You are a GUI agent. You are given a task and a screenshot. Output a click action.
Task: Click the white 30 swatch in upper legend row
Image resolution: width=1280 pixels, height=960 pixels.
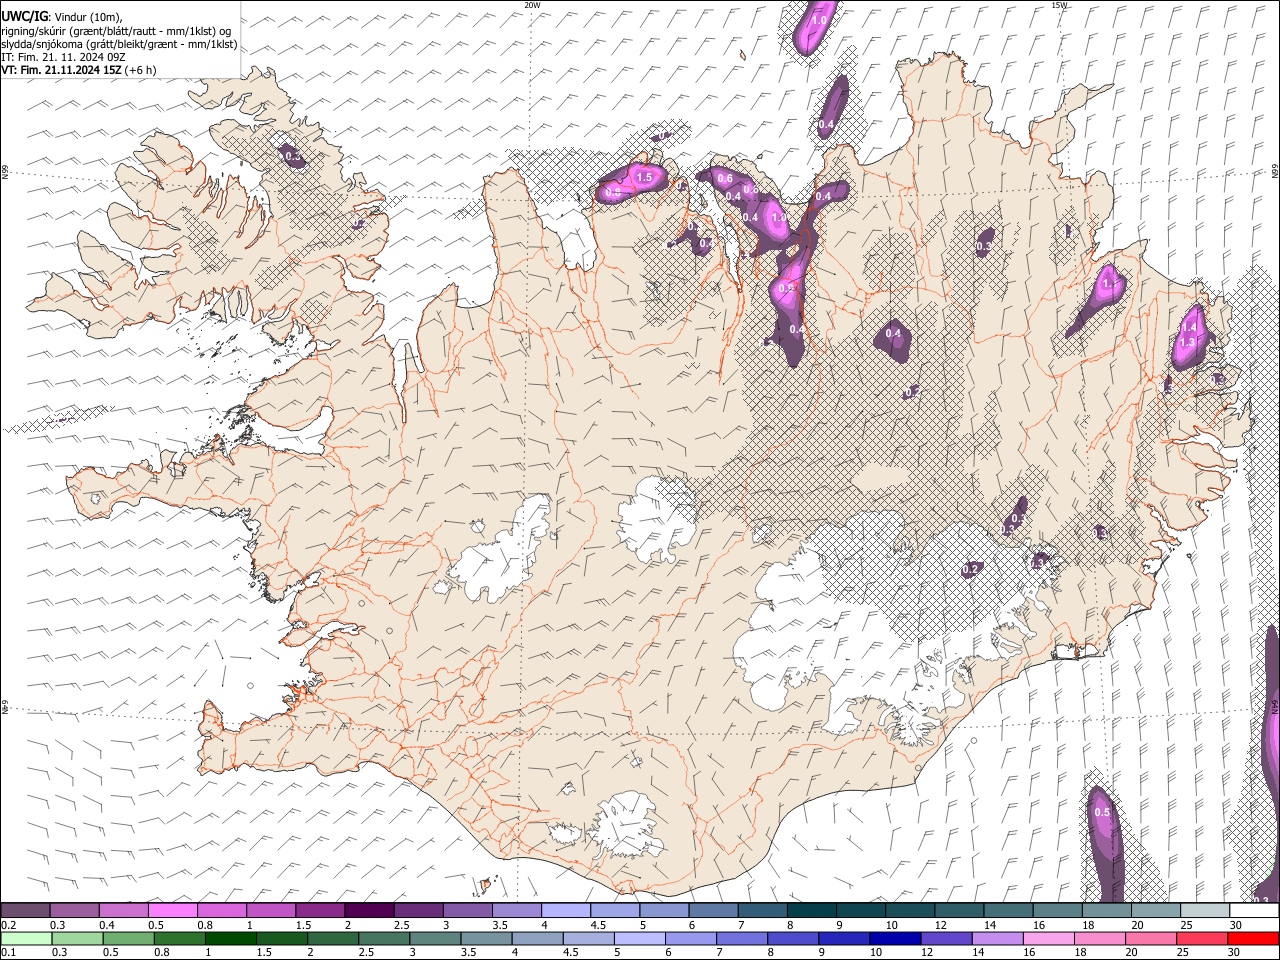1255,910
